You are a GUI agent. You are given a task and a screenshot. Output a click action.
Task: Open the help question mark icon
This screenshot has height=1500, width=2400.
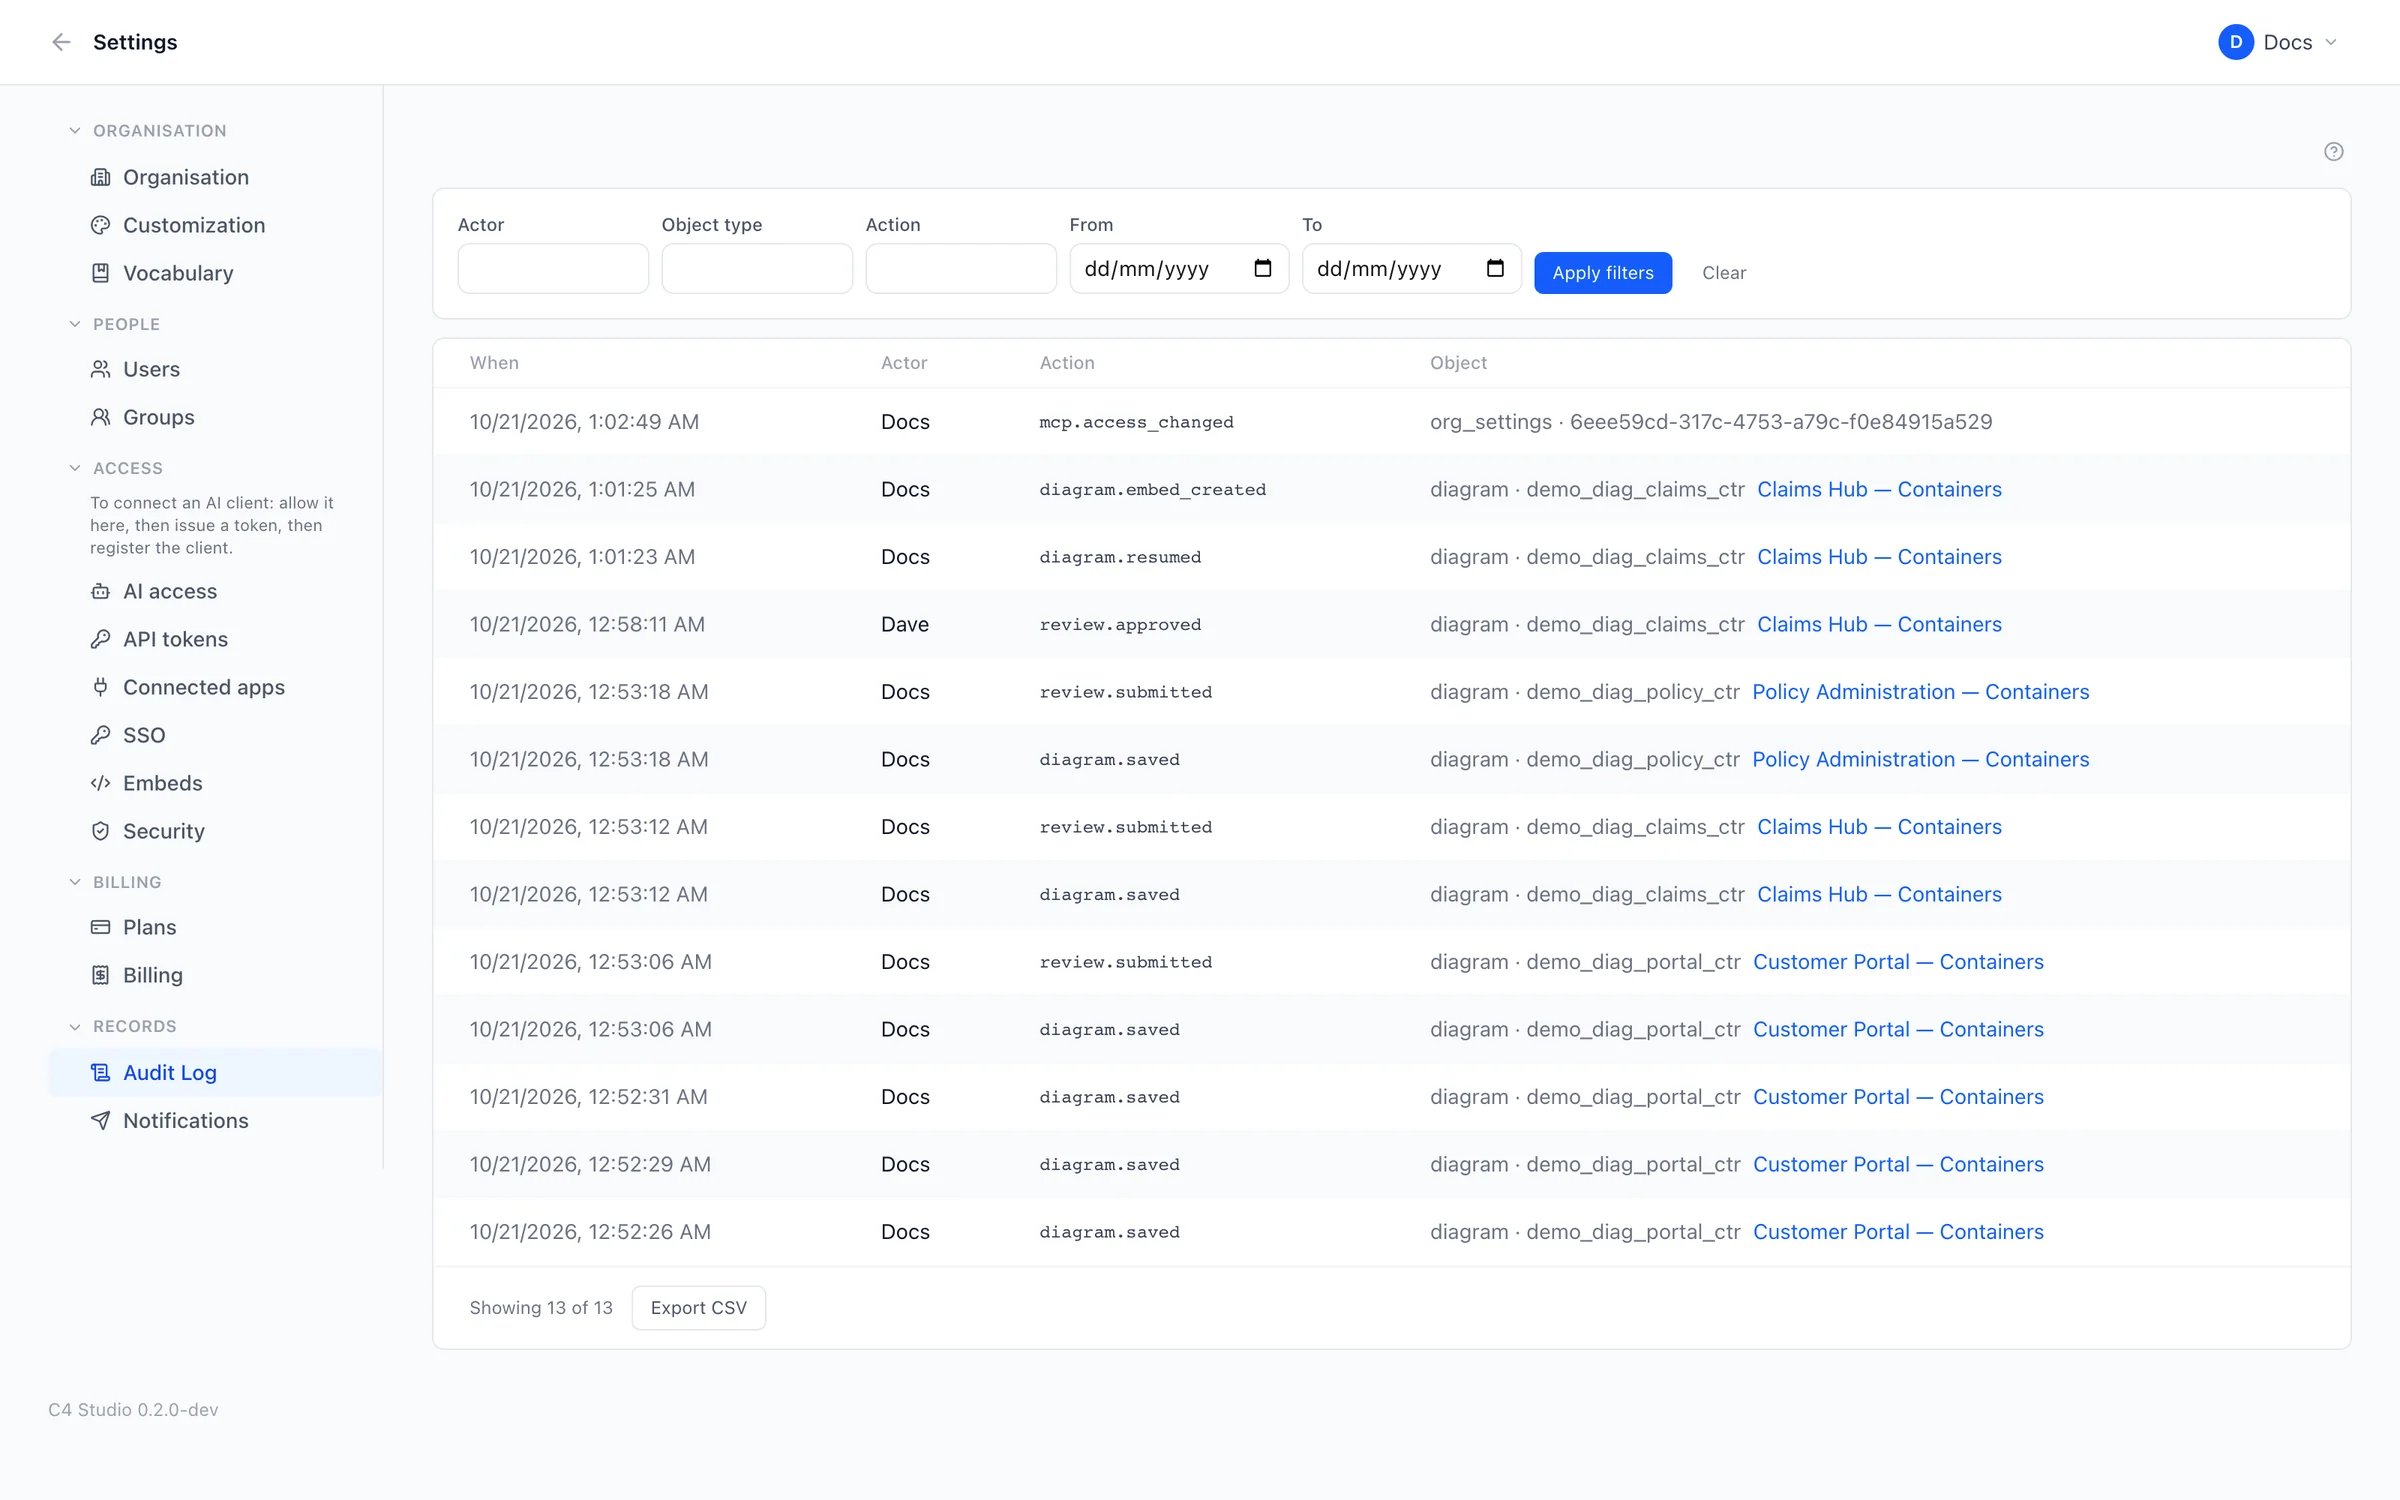point(2333,152)
